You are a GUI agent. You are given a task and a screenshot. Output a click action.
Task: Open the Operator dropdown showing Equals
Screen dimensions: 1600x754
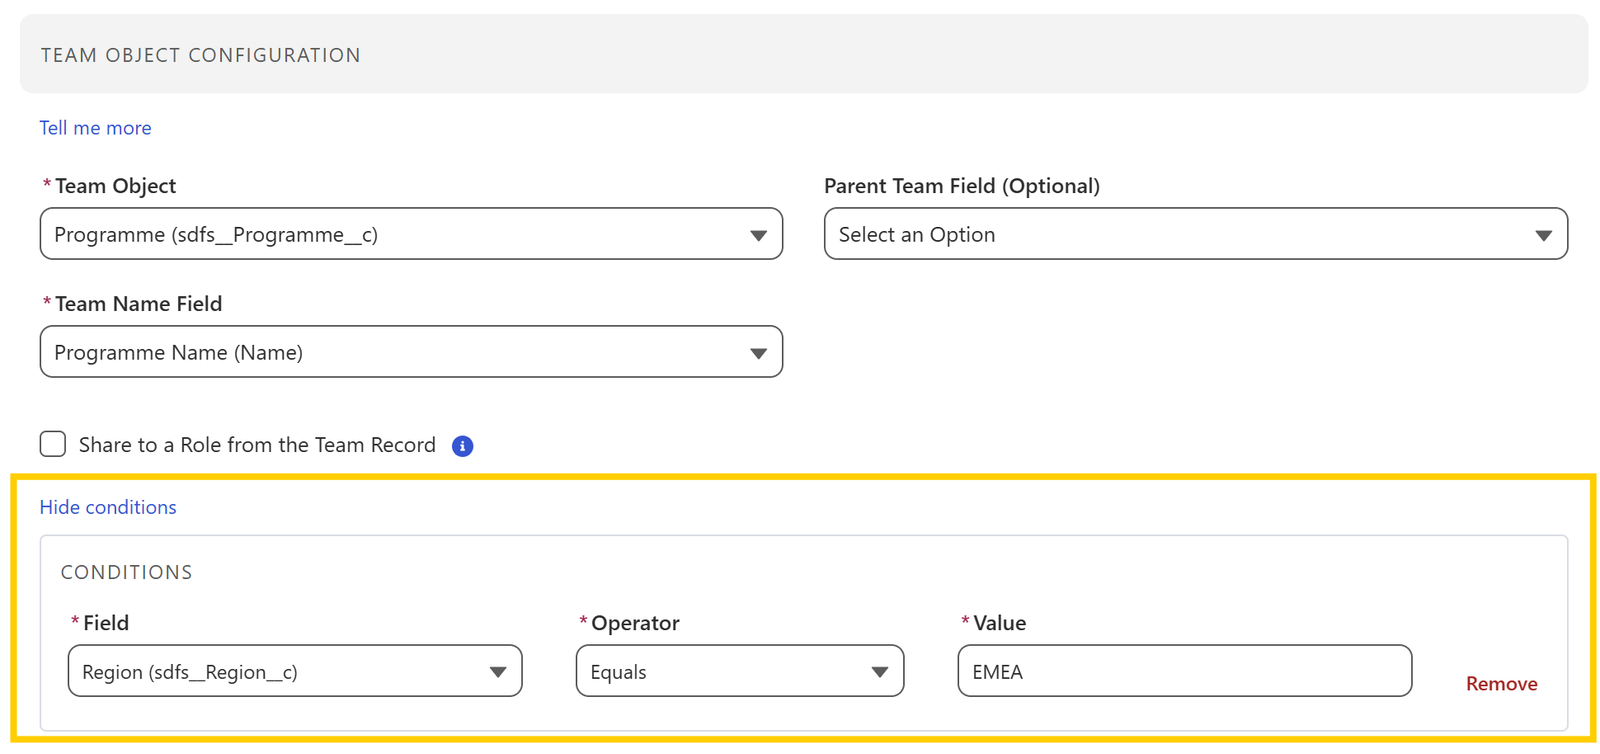(x=740, y=671)
